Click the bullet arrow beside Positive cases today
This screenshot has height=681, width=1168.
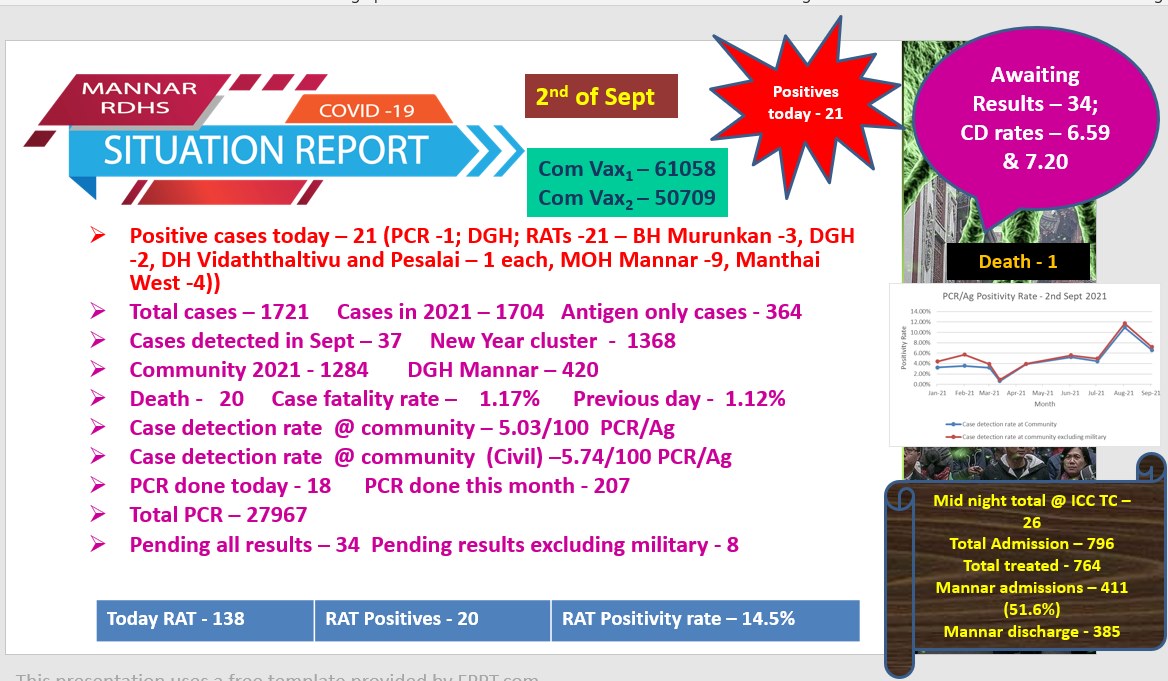click(98, 235)
